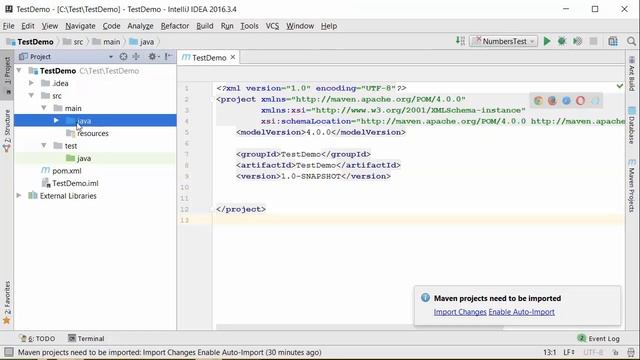This screenshot has height=360, width=640.
Task: Open the Structure side tab
Action: 7,131
